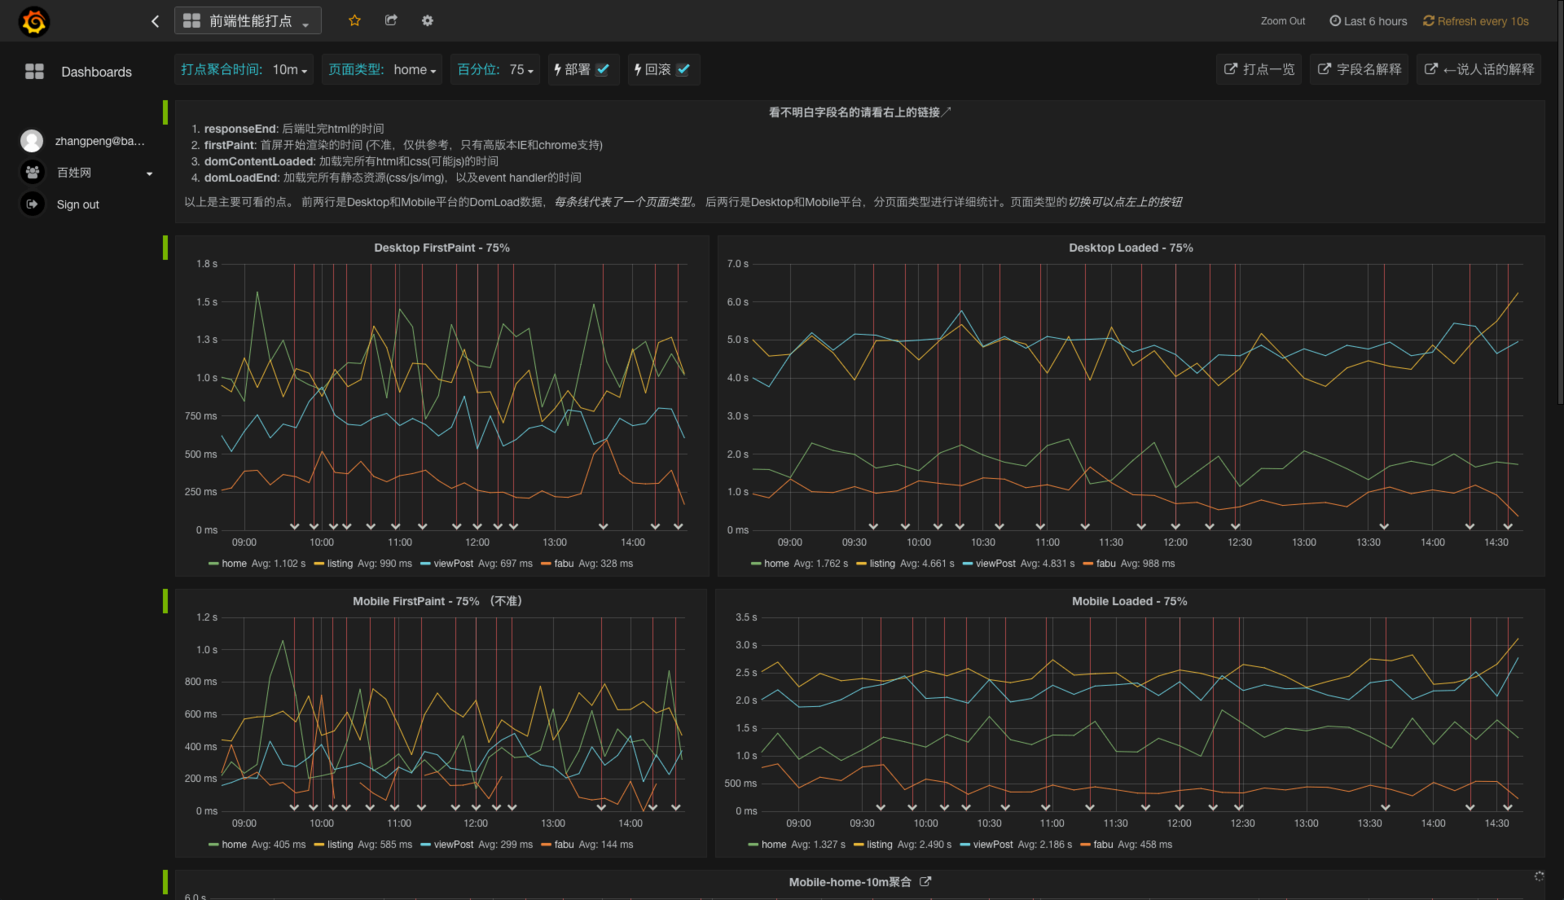
Task: Toggle home series in Desktop FirstPaint legend
Action: point(234,564)
